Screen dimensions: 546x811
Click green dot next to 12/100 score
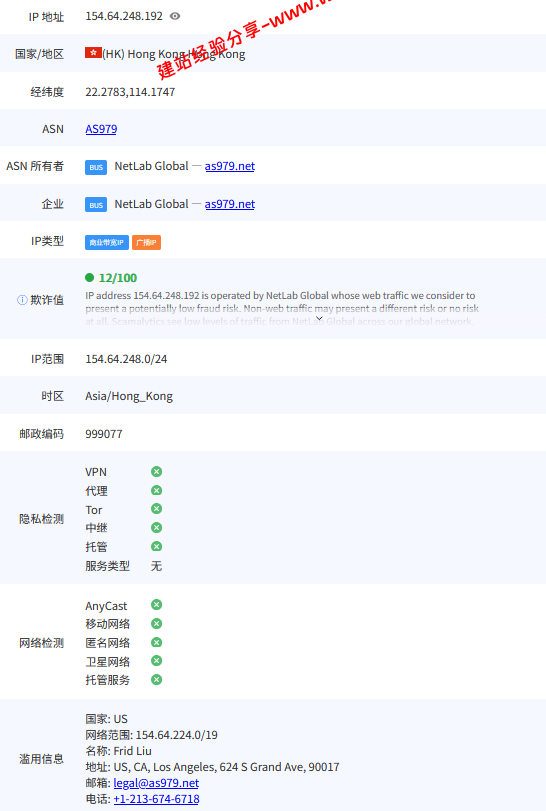coord(89,278)
